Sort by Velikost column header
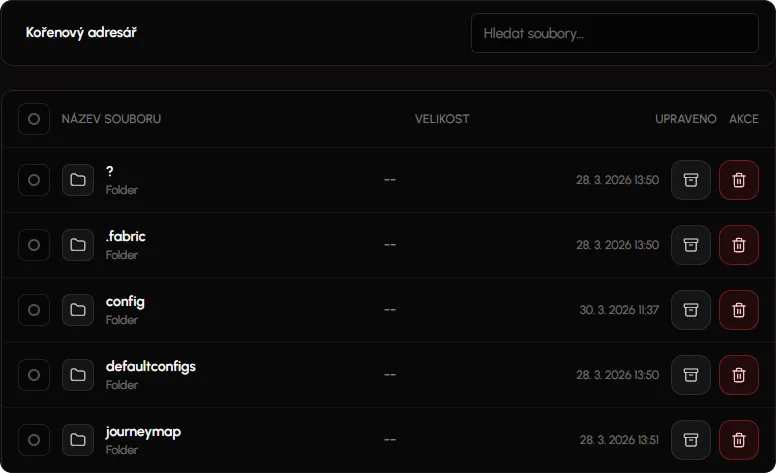The width and height of the screenshot is (776, 473). pyautogui.click(x=442, y=119)
